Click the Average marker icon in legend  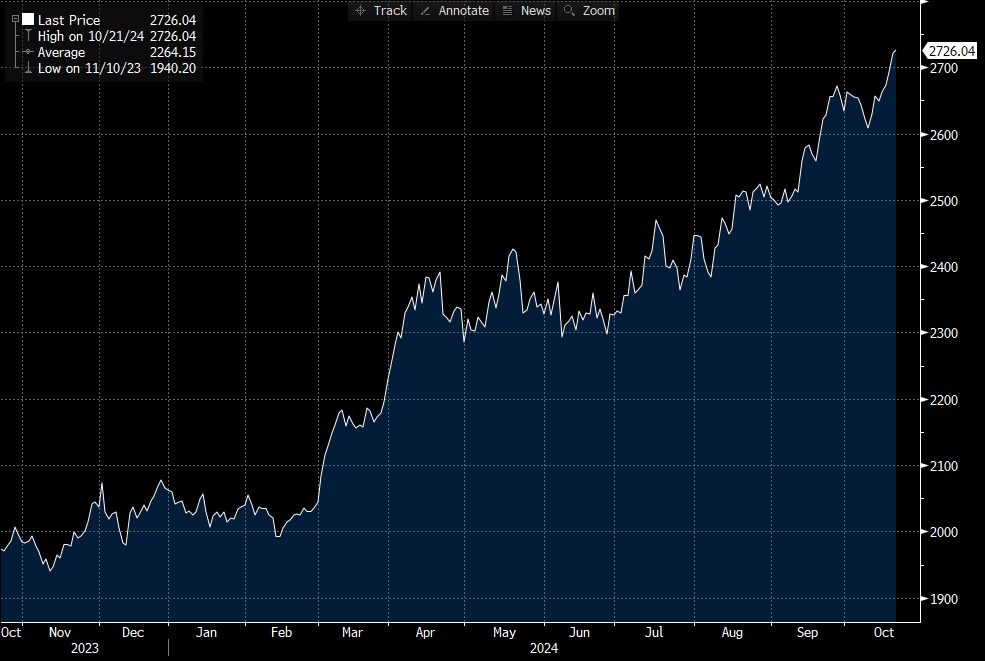click(x=28, y=52)
